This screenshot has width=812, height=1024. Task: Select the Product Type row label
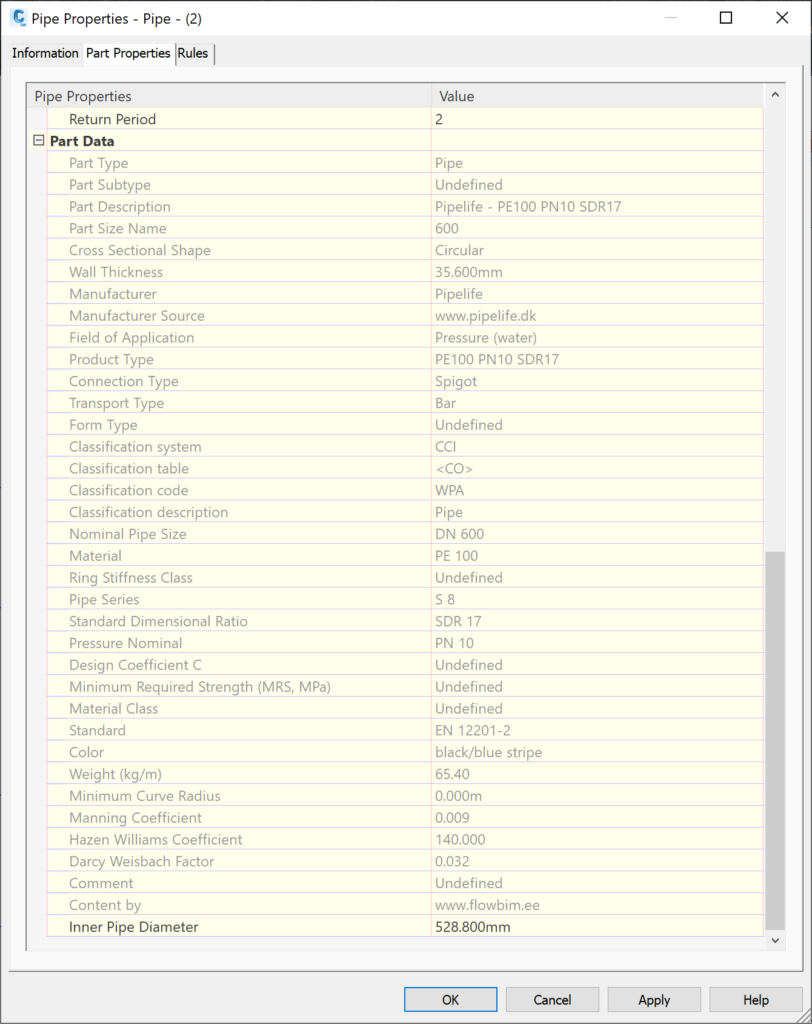coord(111,359)
